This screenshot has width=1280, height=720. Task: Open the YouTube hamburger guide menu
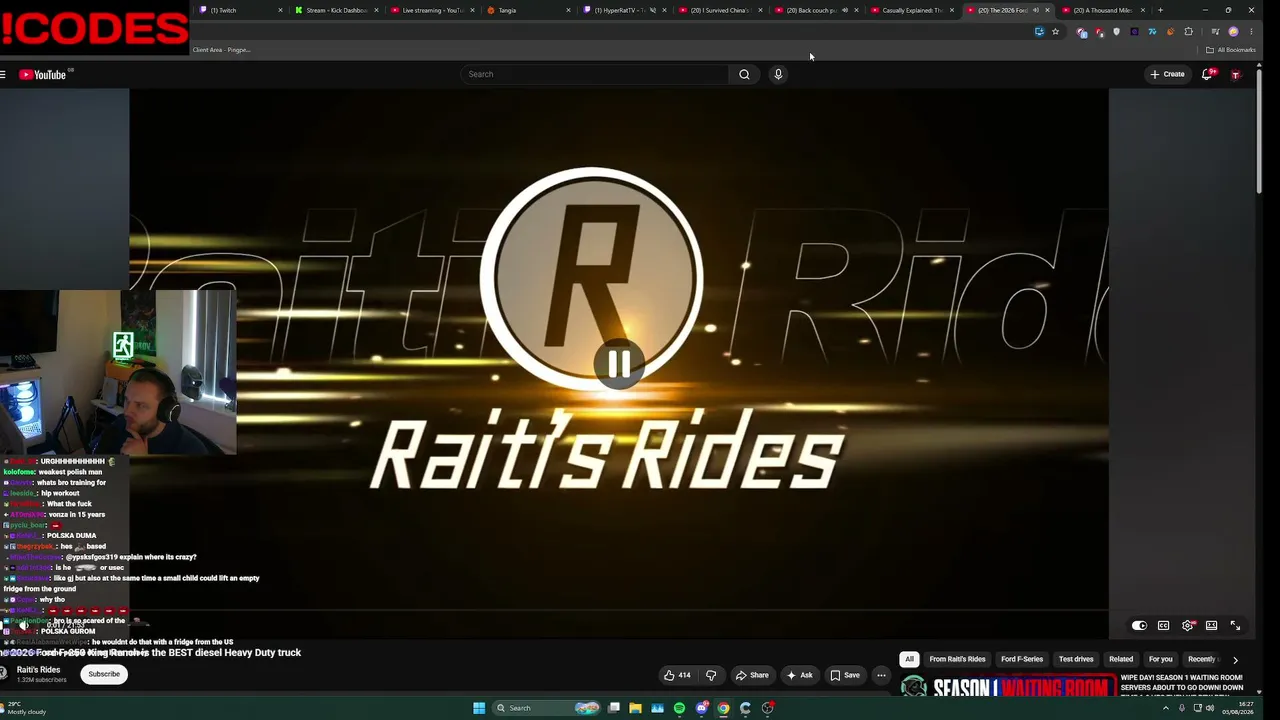tap(3, 74)
